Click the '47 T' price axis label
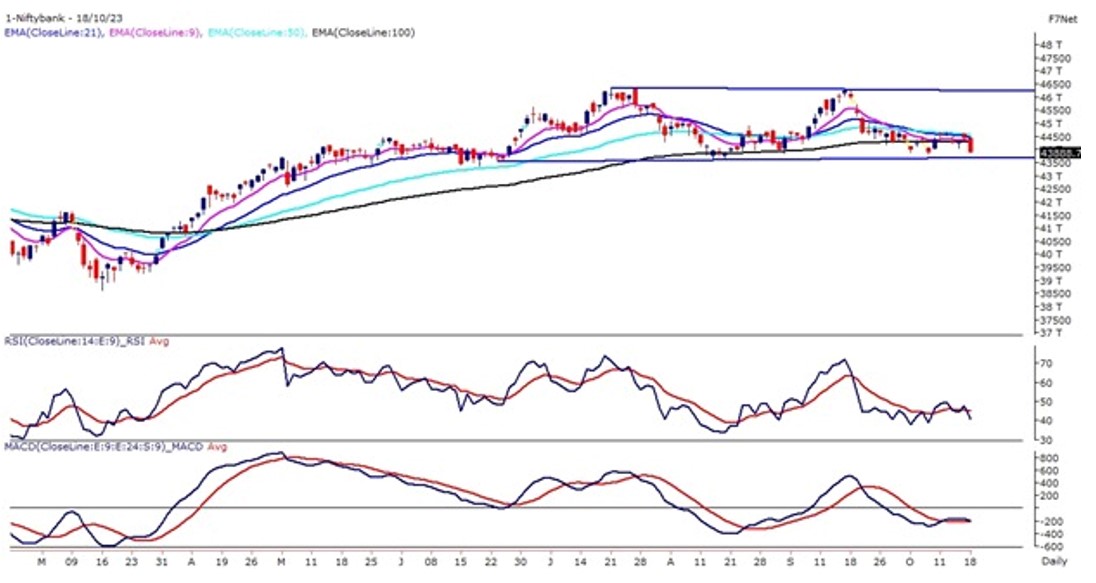This screenshot has height=583, width=1096. tap(1051, 71)
